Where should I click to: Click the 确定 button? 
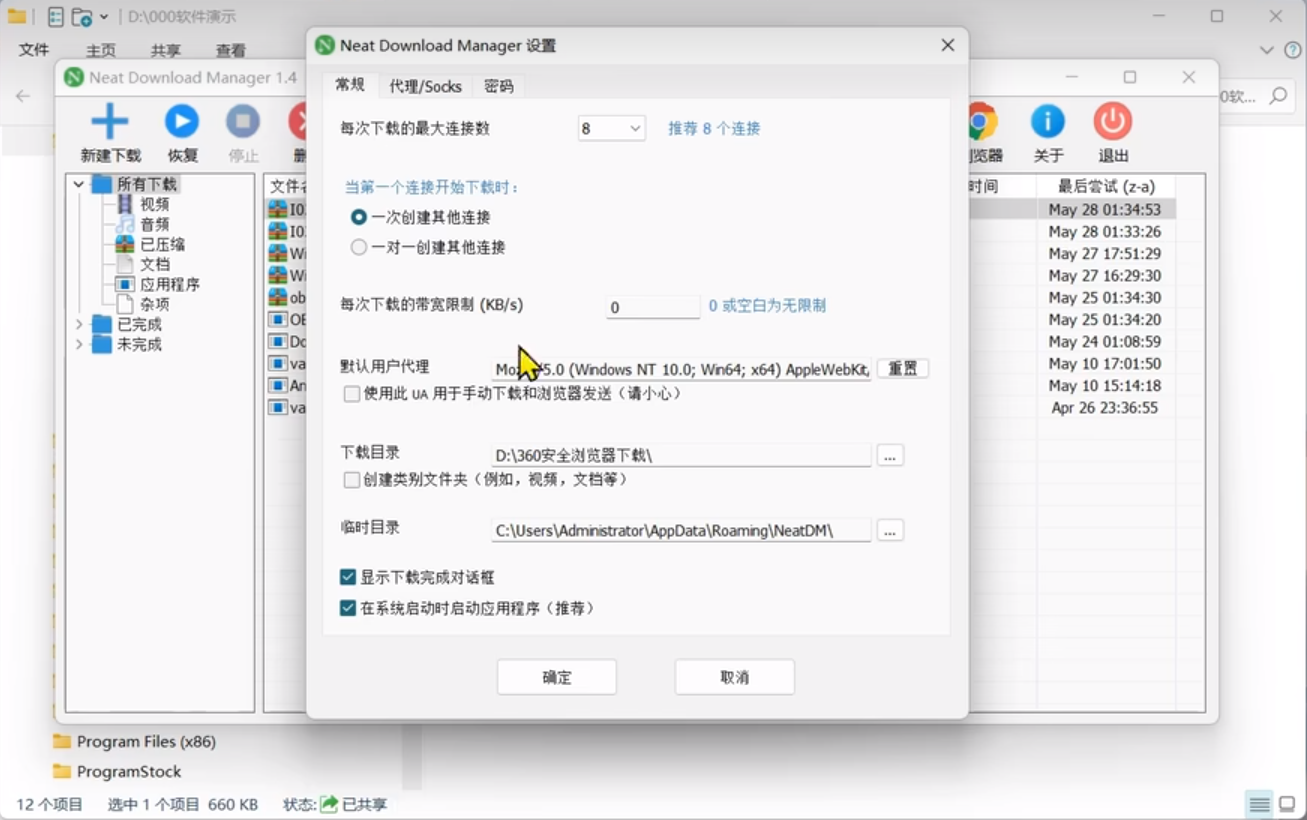point(557,677)
